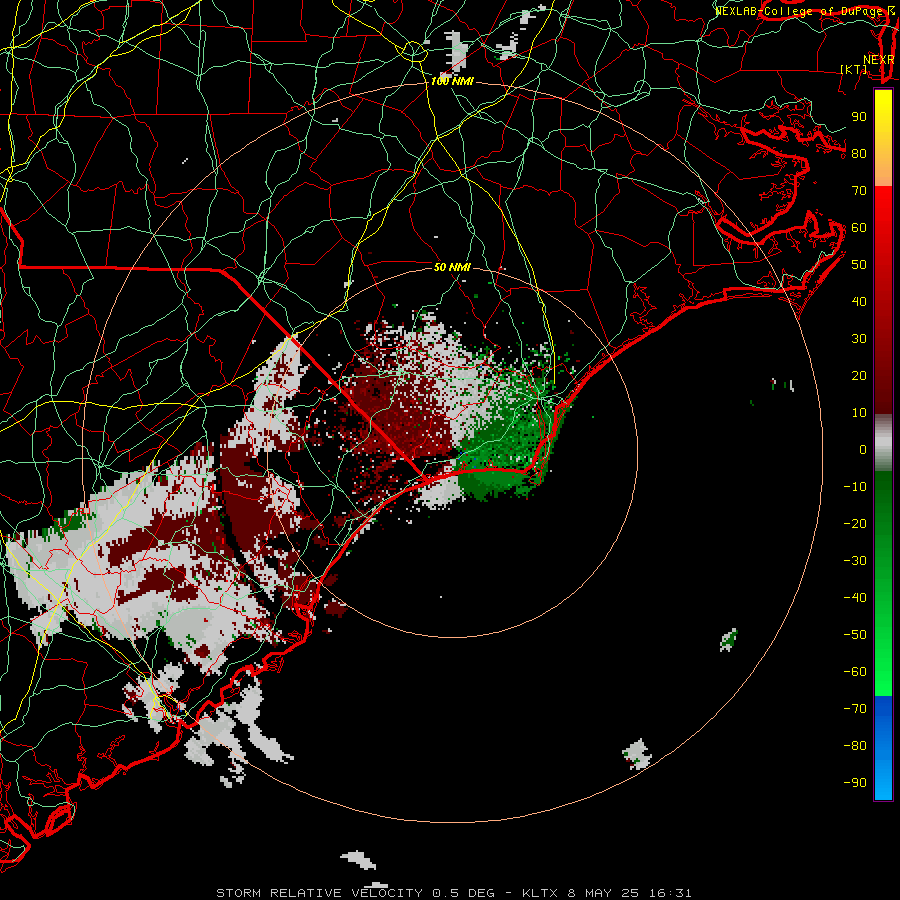Select the 20 value on velocity scale
Screen dimensions: 900x900
pos(859,375)
